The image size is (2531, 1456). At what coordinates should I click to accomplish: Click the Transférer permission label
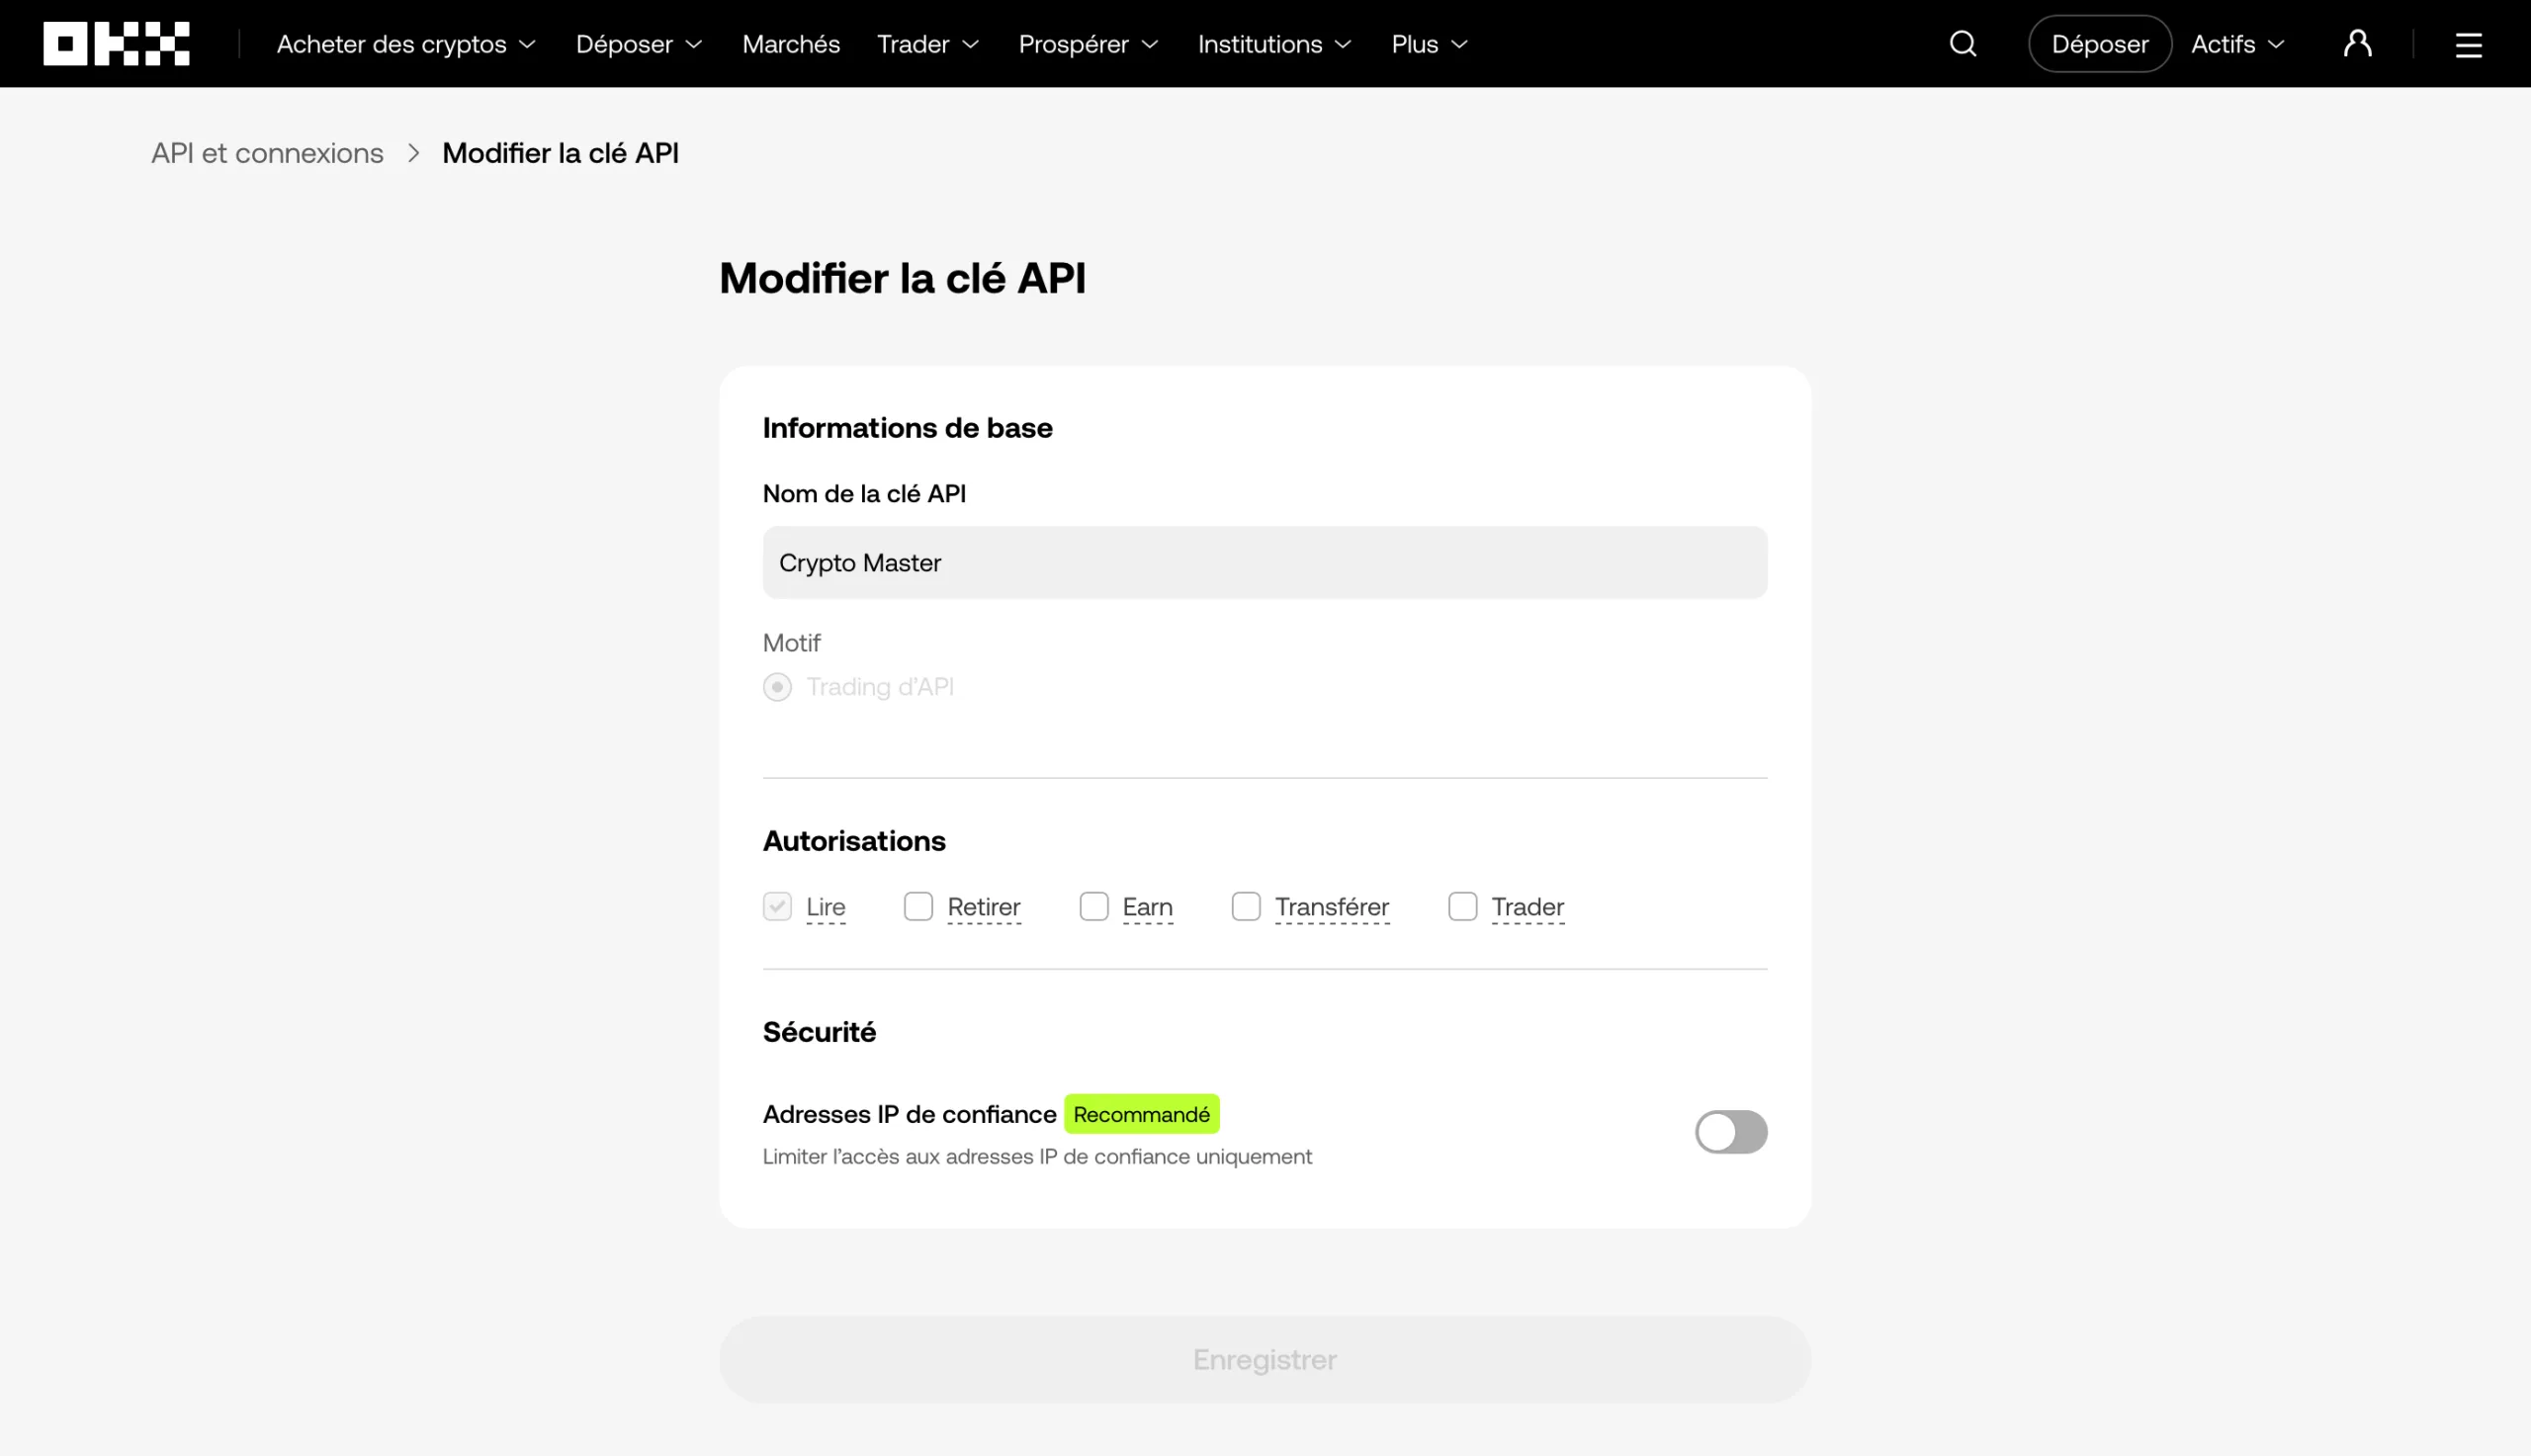[1332, 907]
